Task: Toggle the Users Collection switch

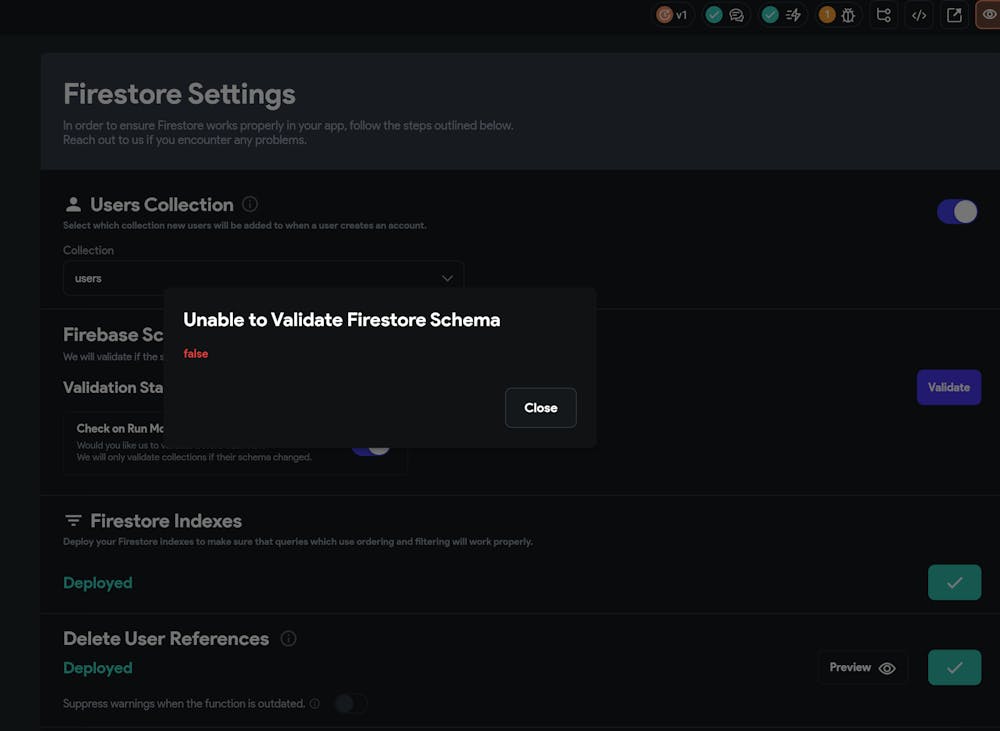Action: 957,211
